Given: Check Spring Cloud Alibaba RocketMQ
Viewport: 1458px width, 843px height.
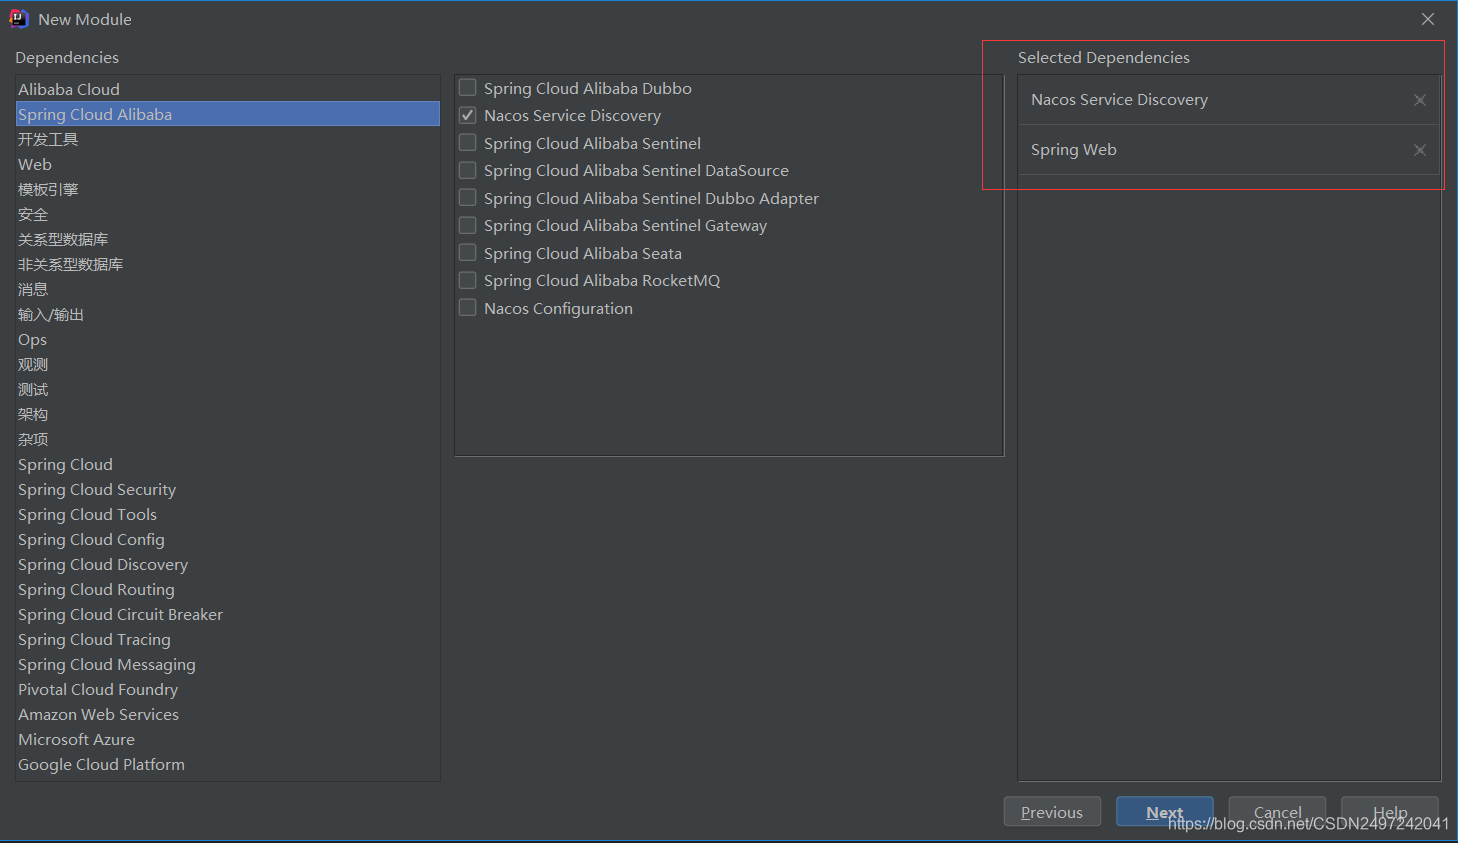Looking at the screenshot, I should (x=467, y=280).
